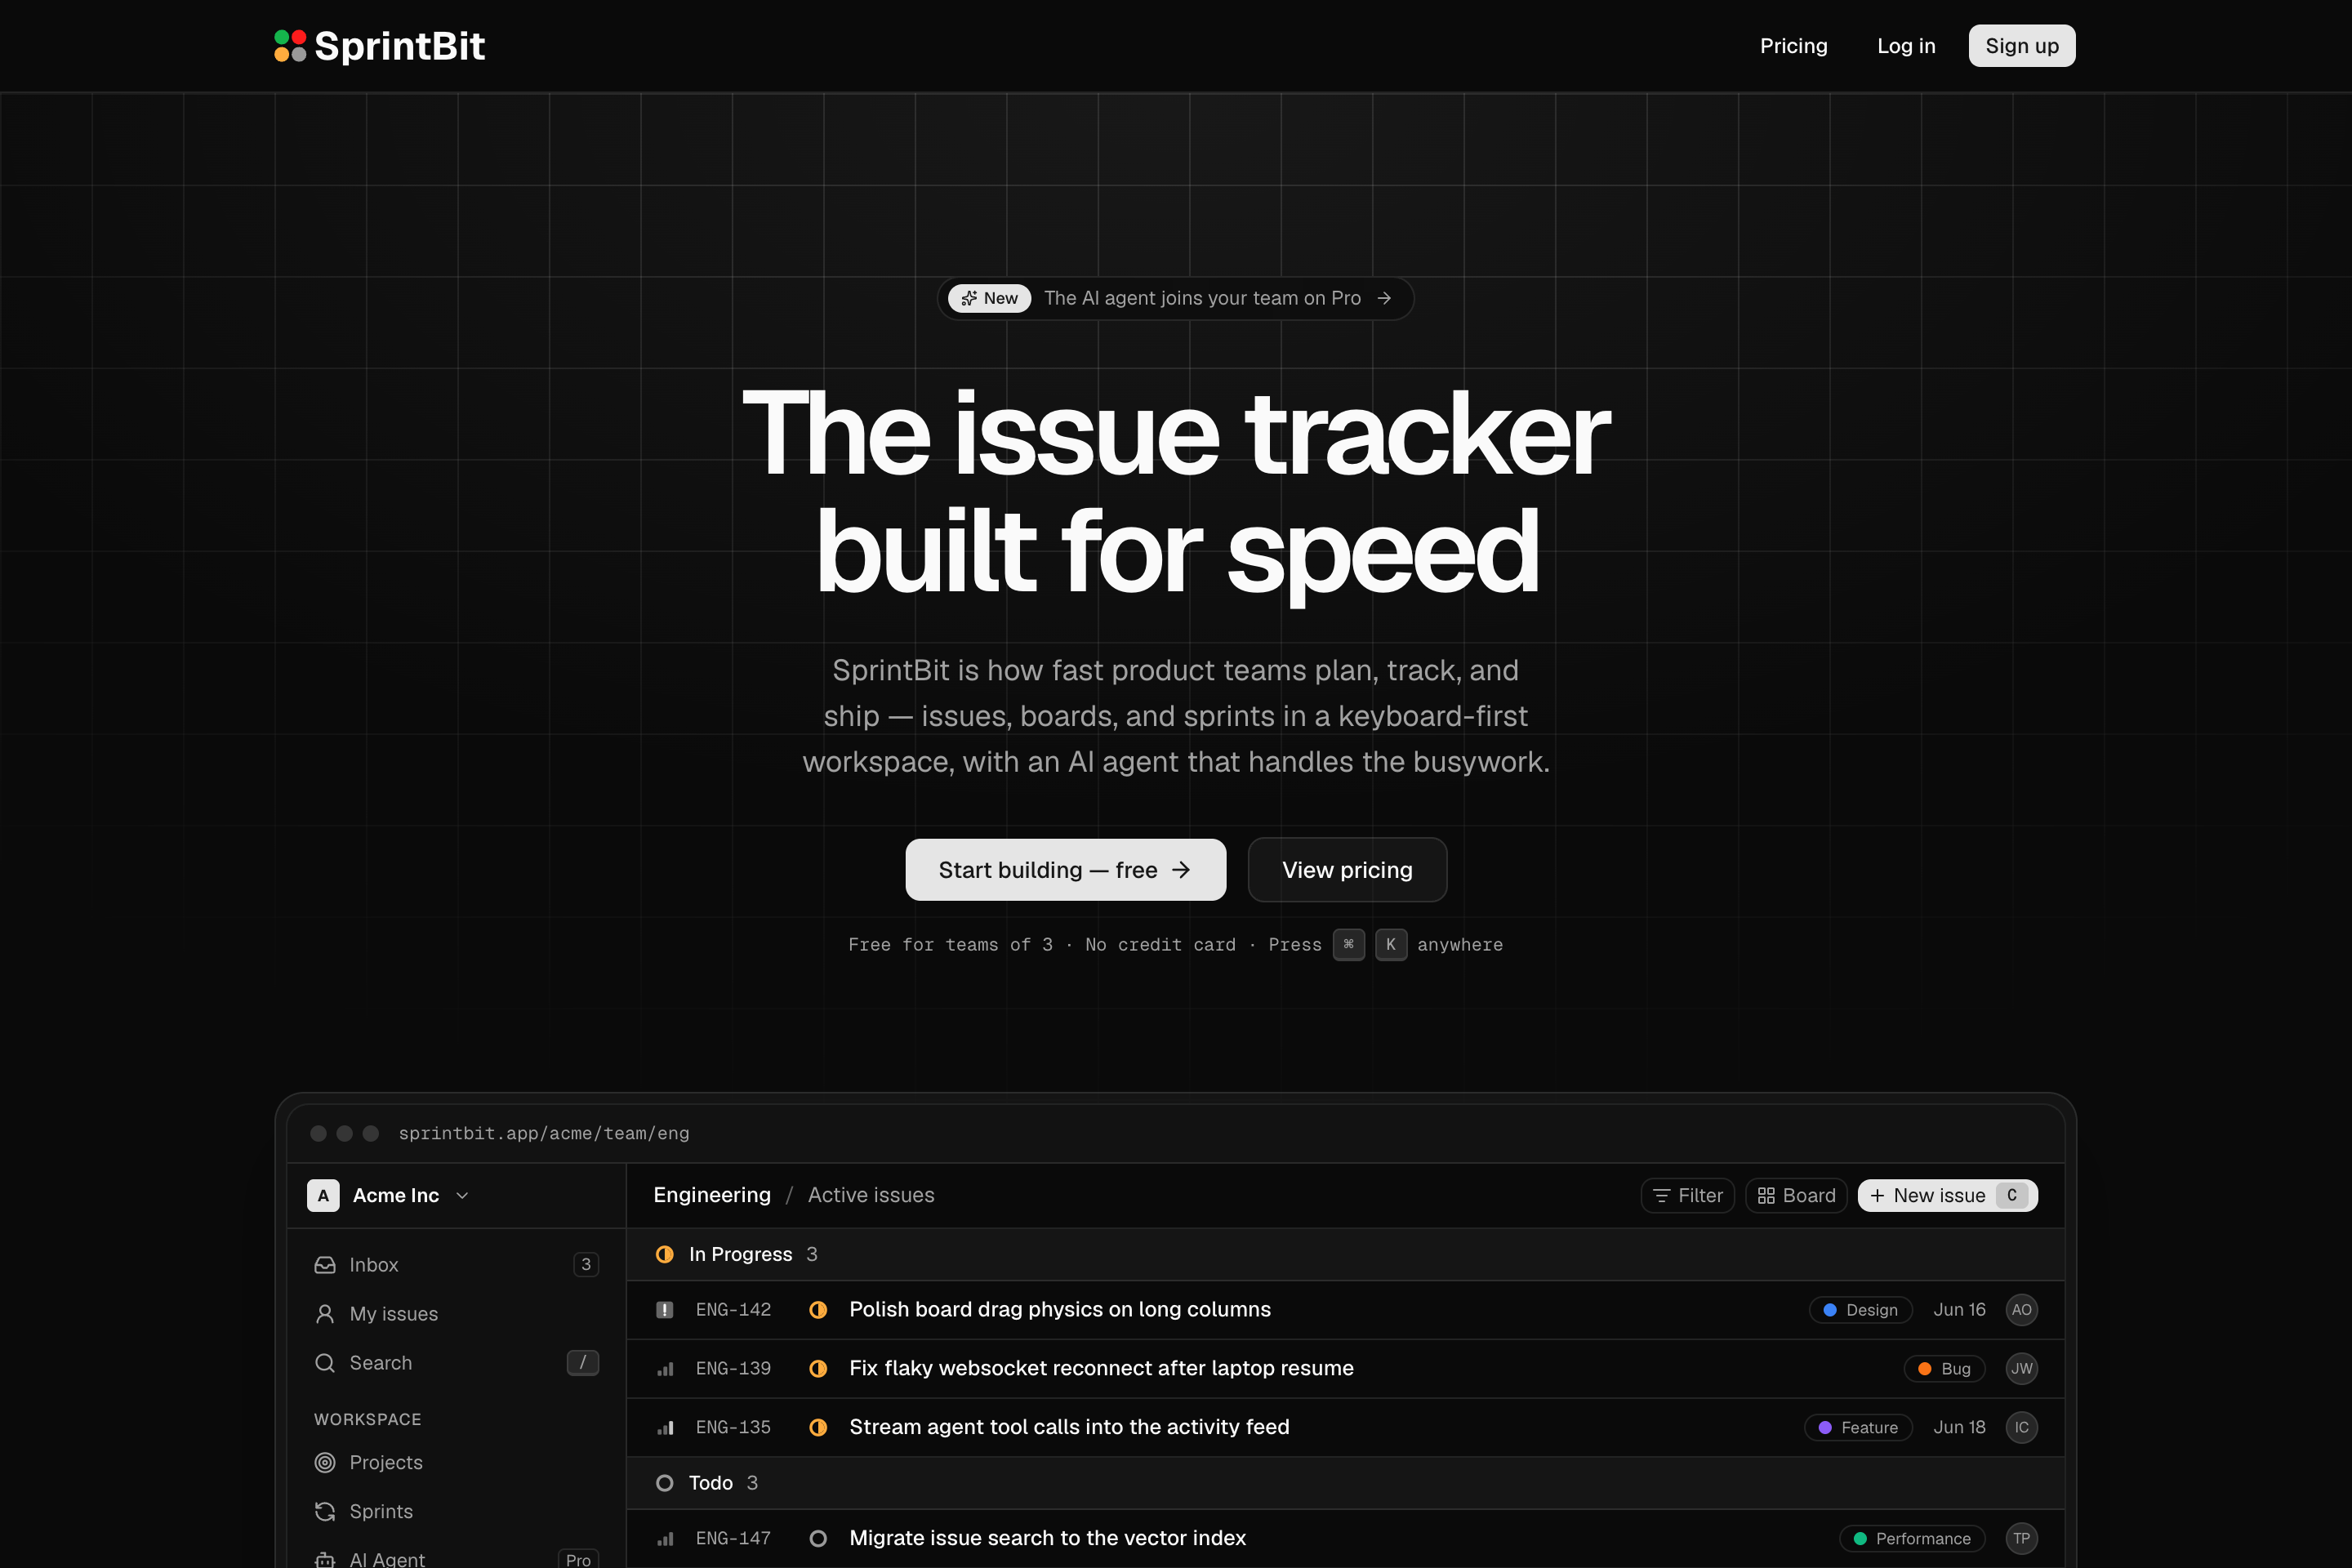Image resolution: width=2352 pixels, height=1568 pixels.
Task: Click the todo status circle on ENG-147
Action: [x=818, y=1539]
